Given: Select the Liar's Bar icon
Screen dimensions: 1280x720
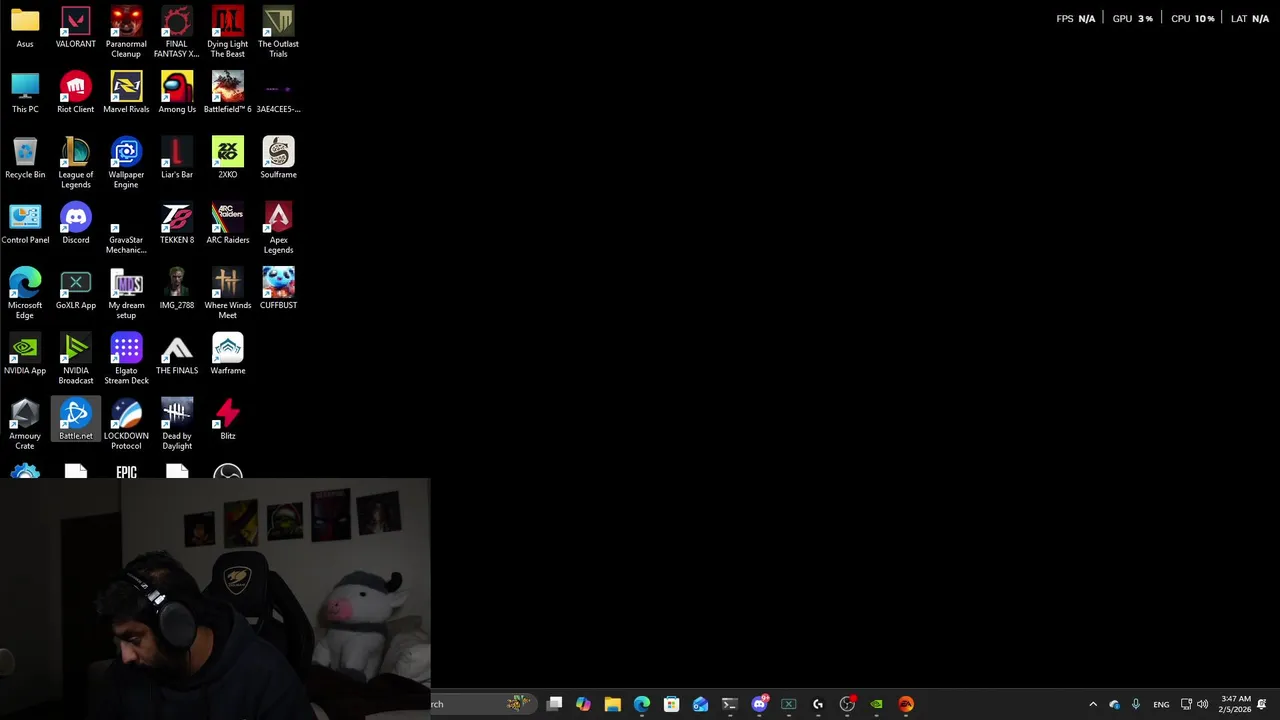Looking at the screenshot, I should pos(177,158).
